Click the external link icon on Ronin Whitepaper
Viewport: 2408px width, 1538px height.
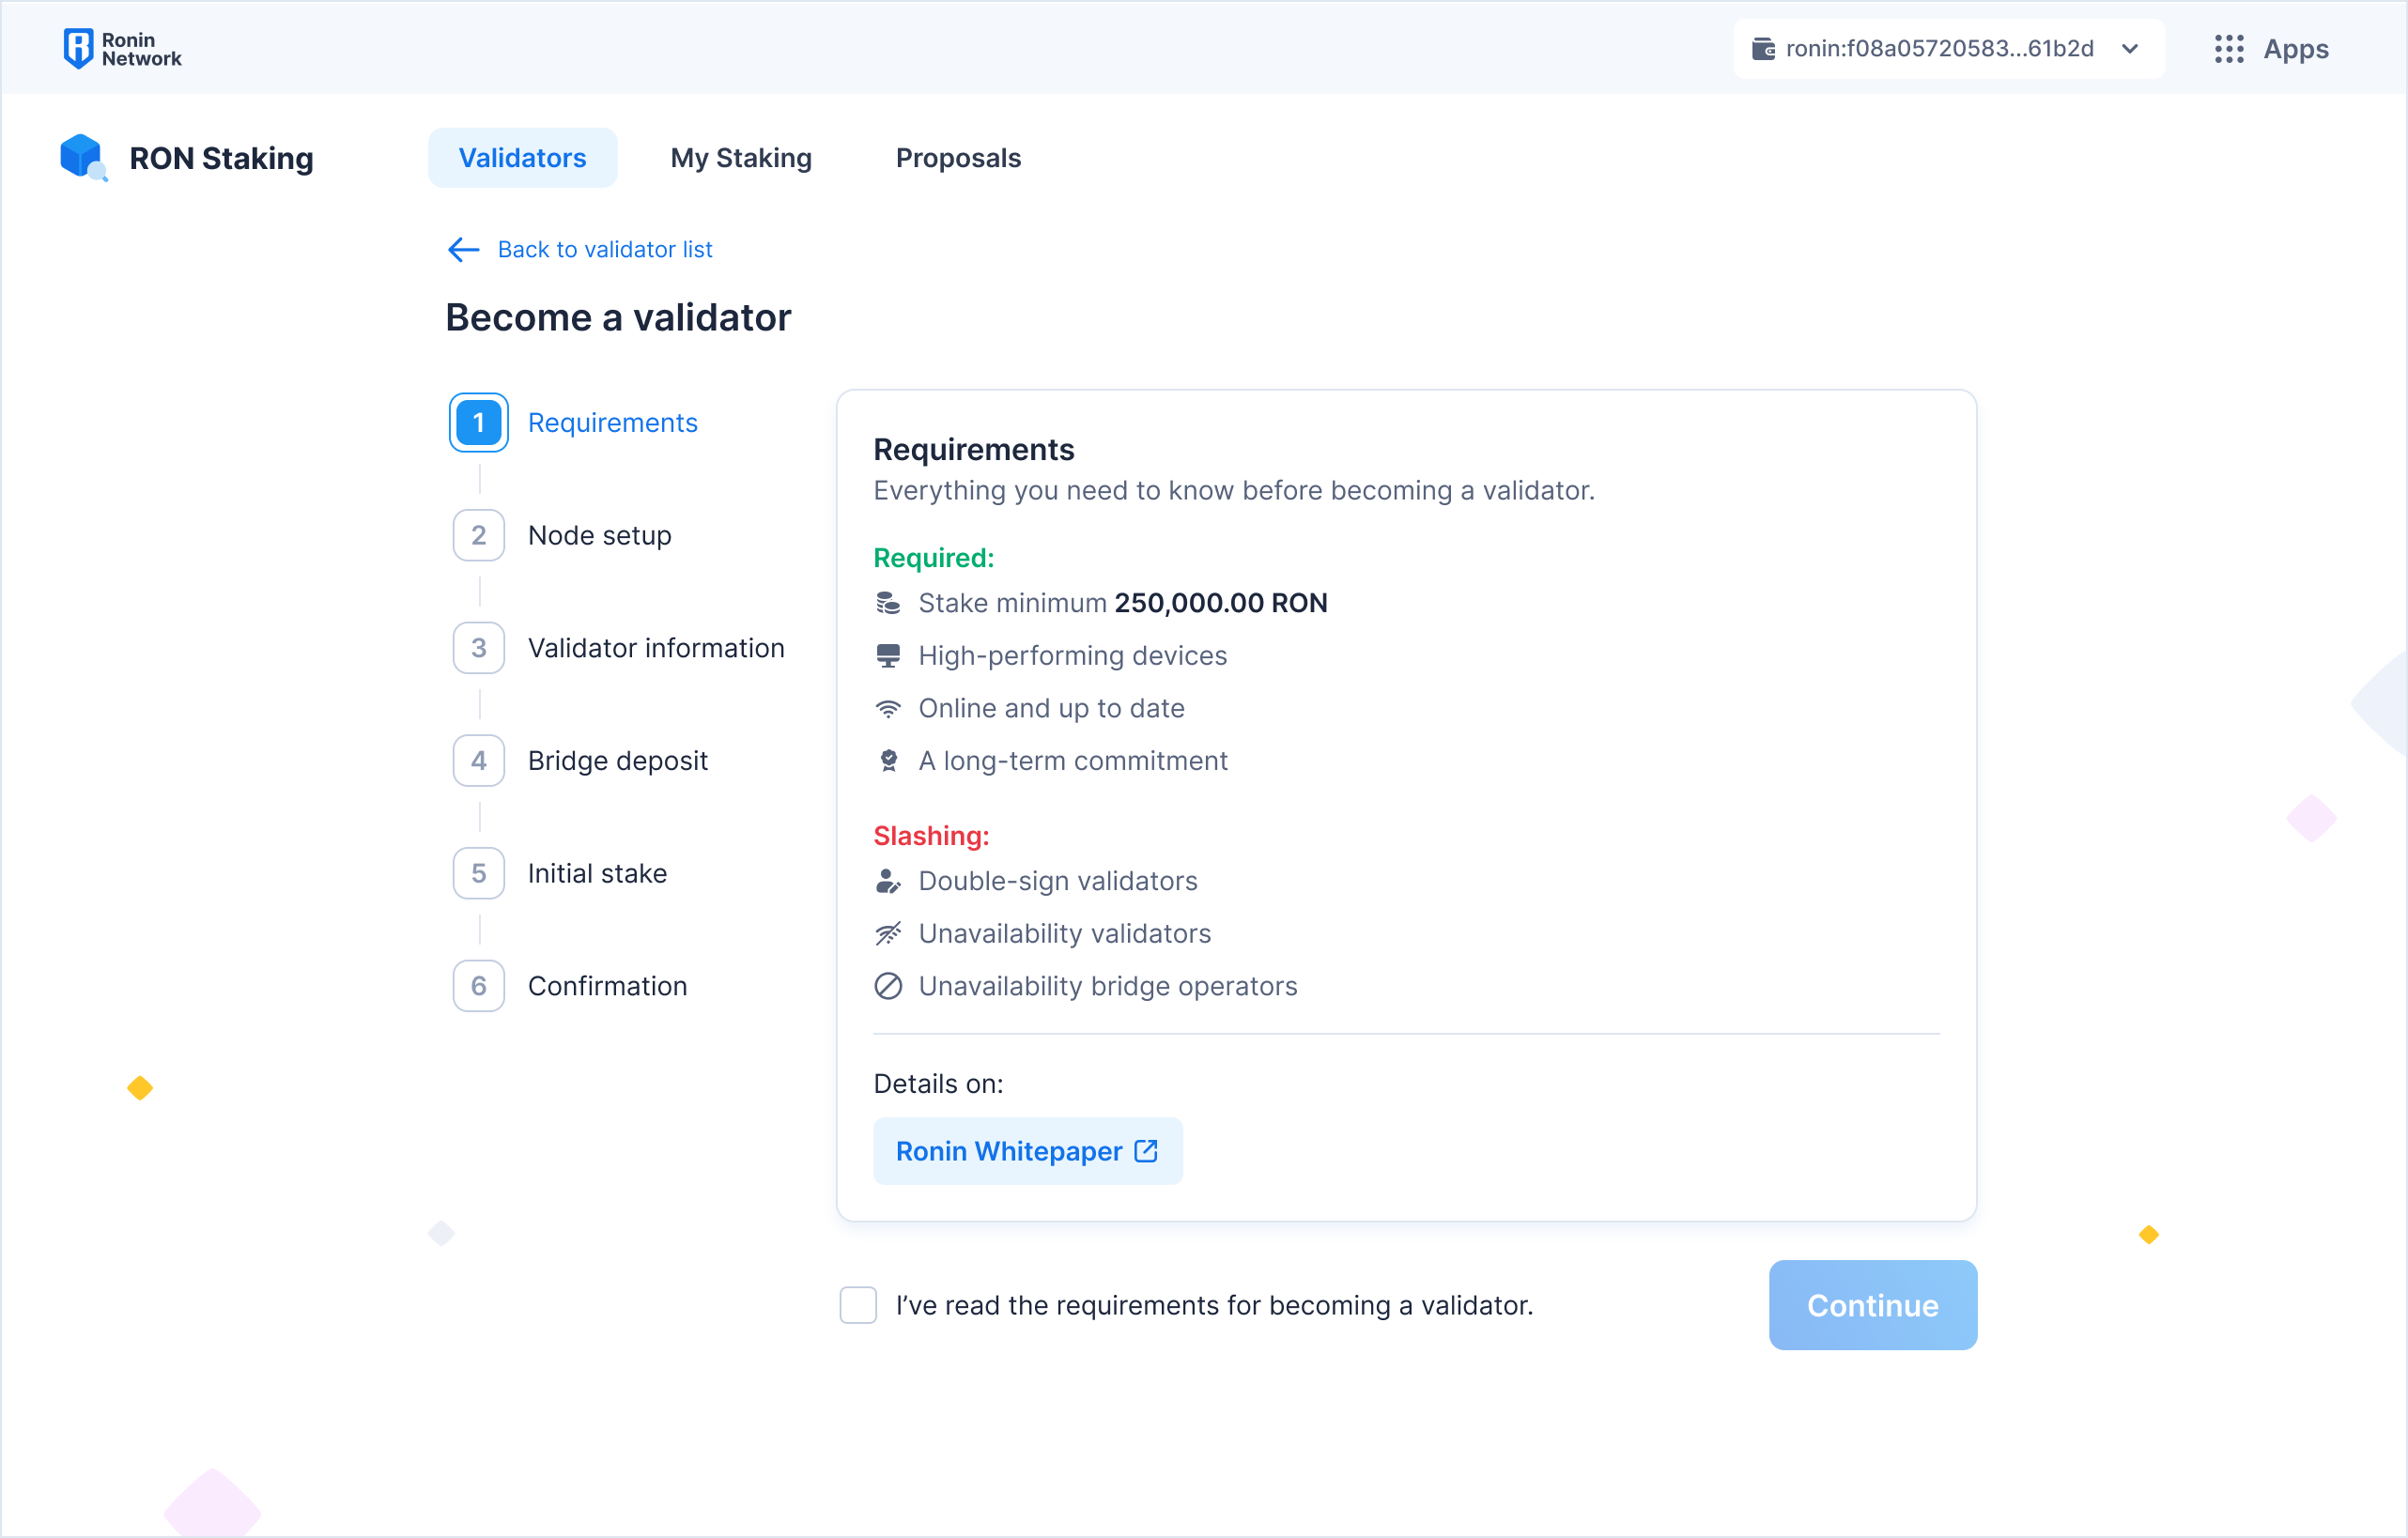click(x=1146, y=1151)
